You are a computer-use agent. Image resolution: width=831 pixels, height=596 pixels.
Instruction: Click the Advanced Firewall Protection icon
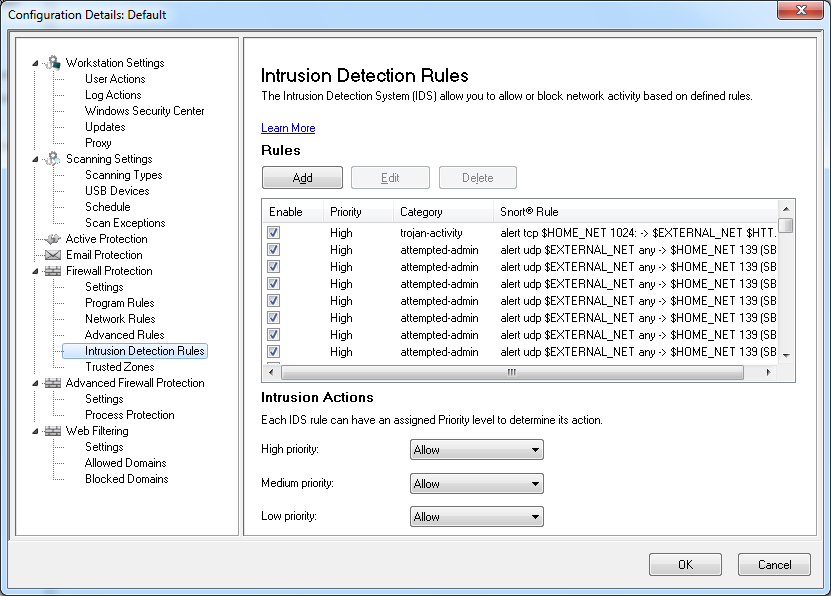tap(53, 383)
